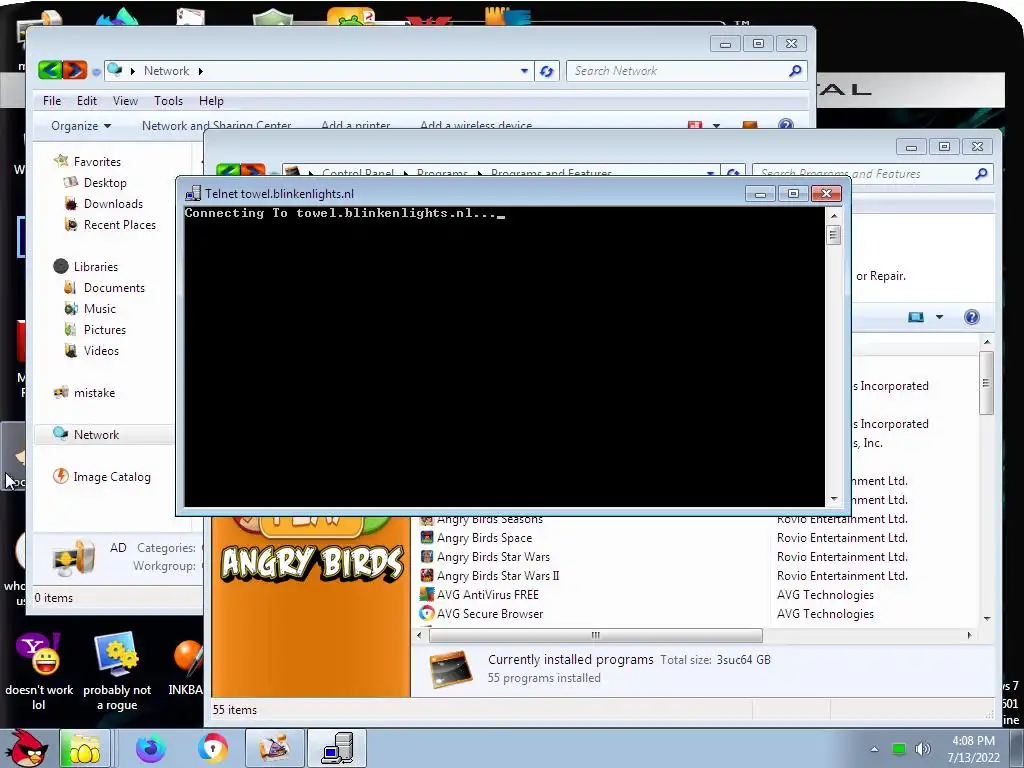Click the help icon in Programs and Features
The image size is (1024, 768).
pyautogui.click(x=971, y=317)
